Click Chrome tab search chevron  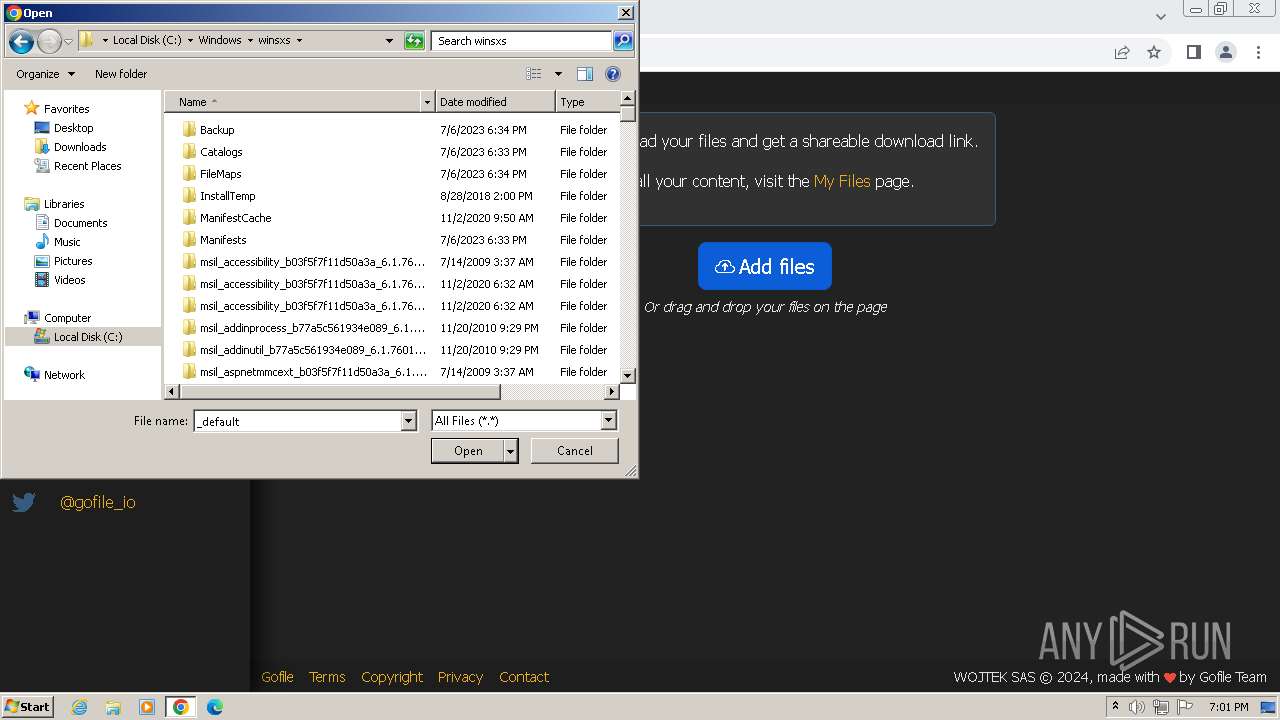[1161, 16]
